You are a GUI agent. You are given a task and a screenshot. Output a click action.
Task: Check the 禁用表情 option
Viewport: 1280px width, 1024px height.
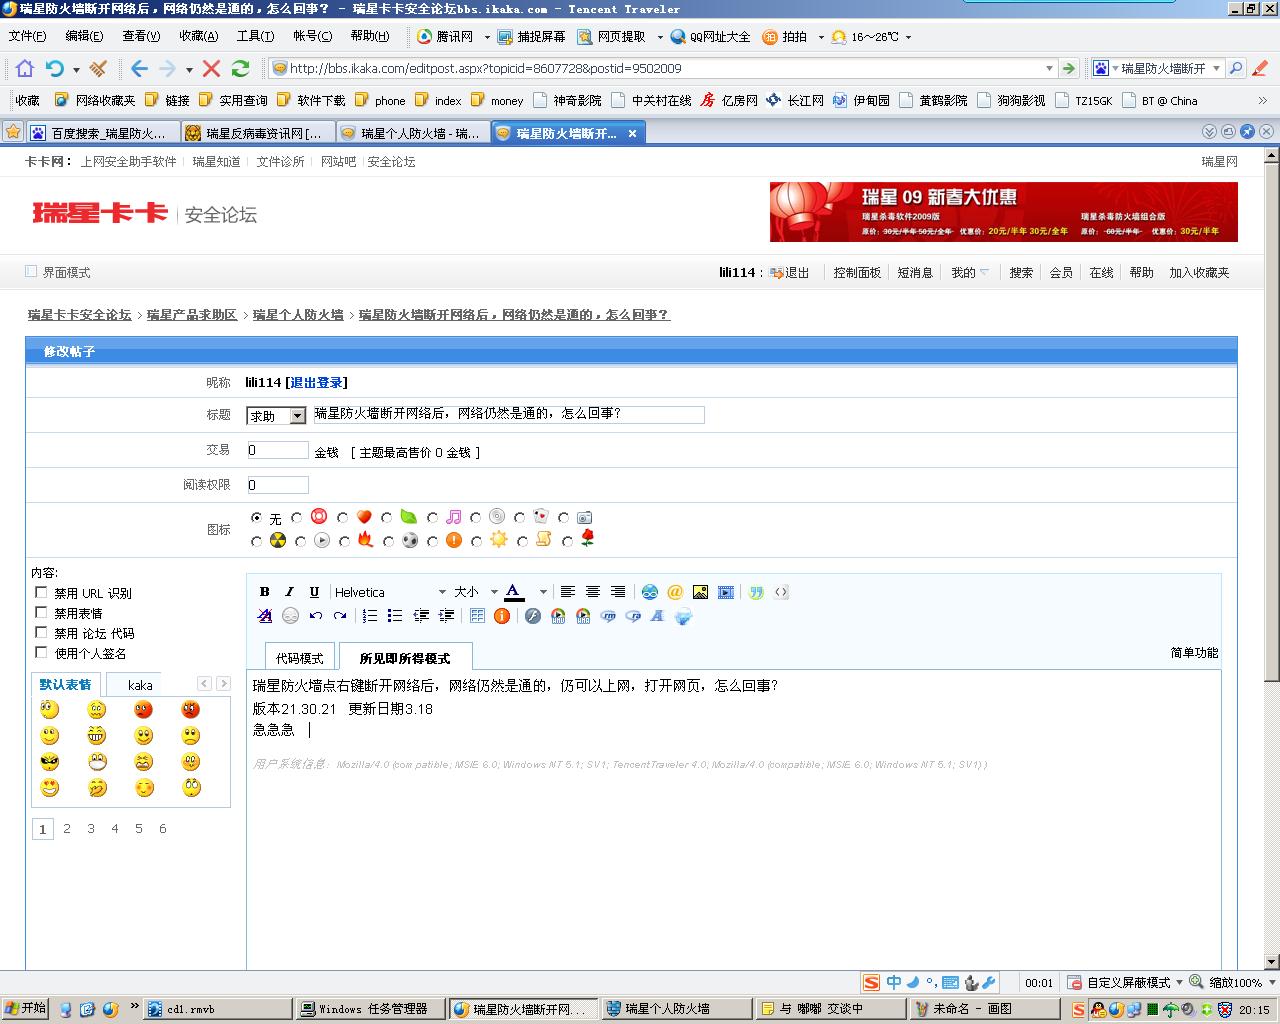41,612
